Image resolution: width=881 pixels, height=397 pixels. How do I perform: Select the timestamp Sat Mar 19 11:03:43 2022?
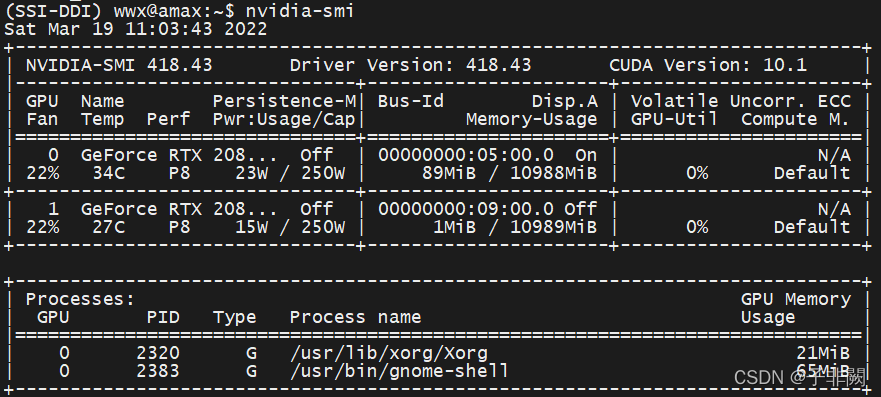[135, 29]
